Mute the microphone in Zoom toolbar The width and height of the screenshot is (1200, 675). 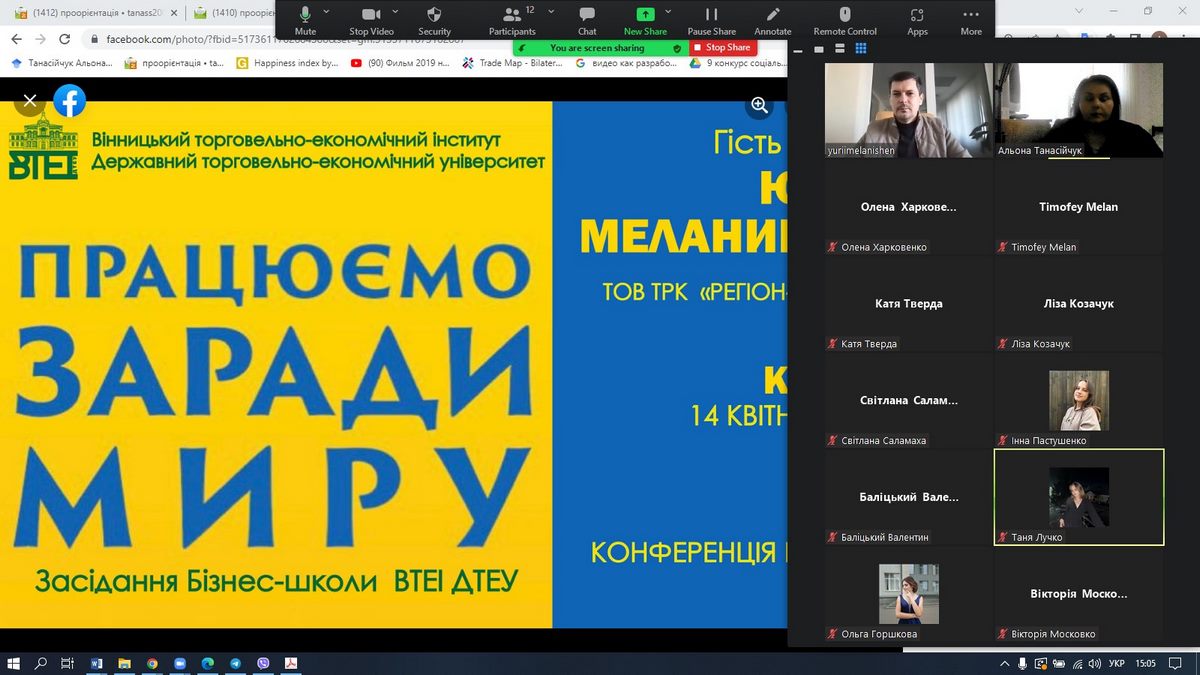305,16
